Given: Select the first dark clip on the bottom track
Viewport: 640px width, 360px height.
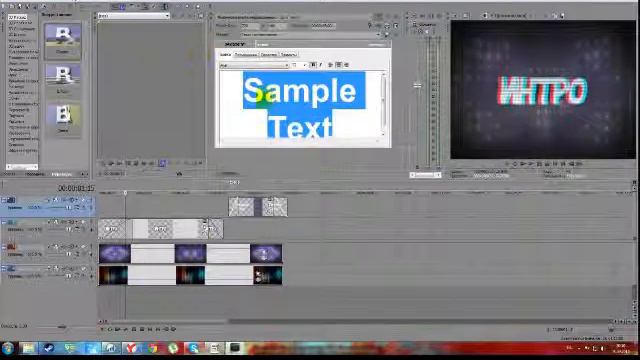Looking at the screenshot, I should click(x=113, y=275).
